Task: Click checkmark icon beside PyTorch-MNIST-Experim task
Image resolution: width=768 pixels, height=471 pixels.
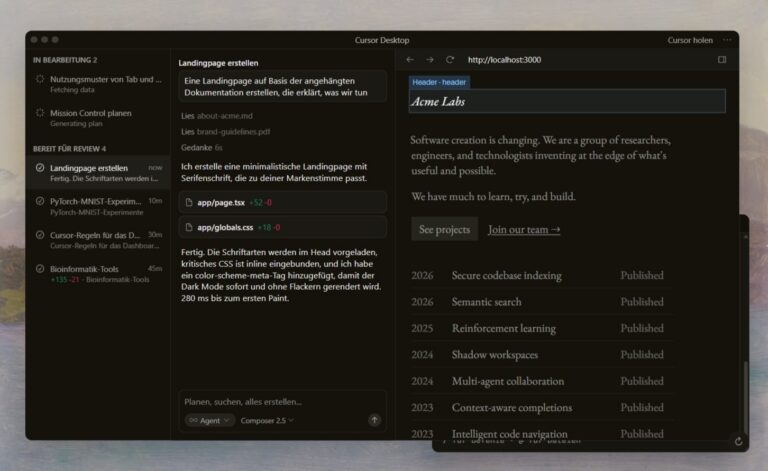Action: (40, 201)
